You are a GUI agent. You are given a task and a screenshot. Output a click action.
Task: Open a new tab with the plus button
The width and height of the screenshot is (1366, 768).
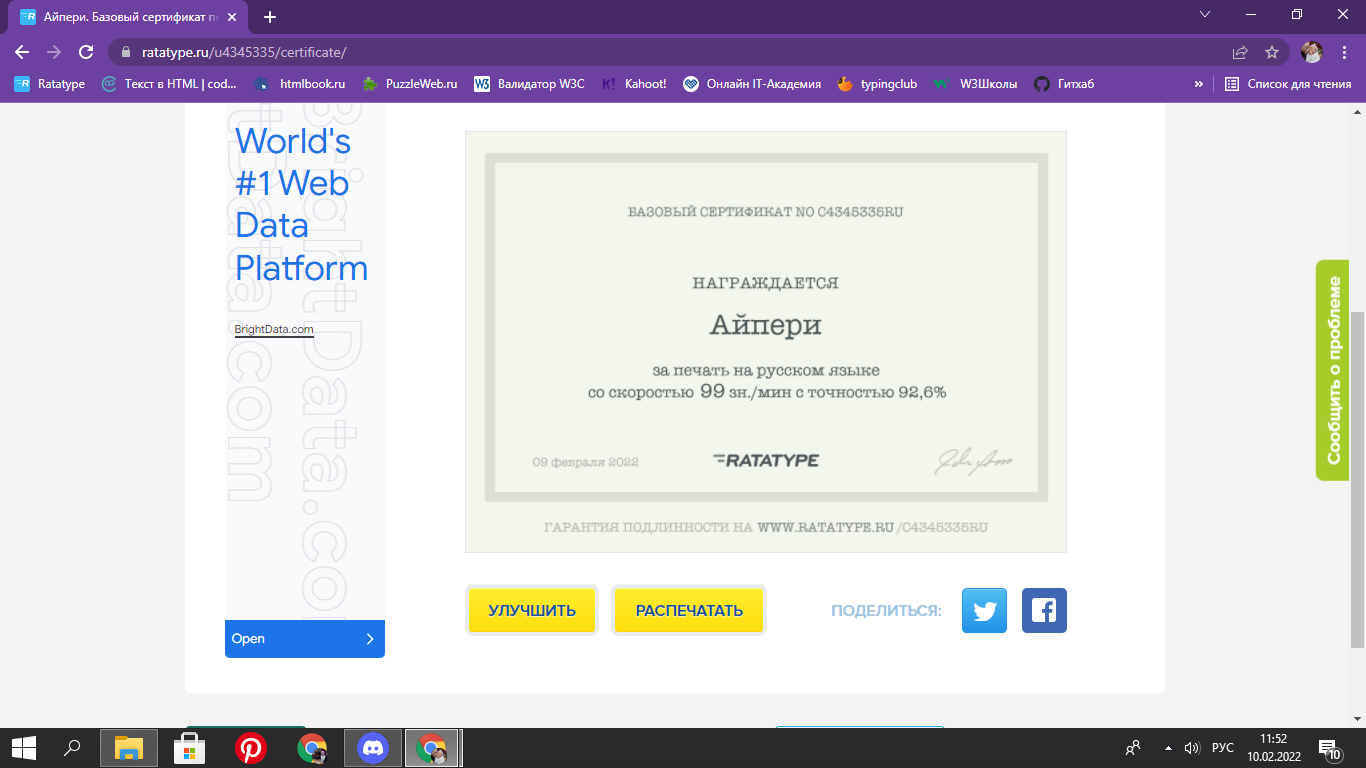click(270, 17)
